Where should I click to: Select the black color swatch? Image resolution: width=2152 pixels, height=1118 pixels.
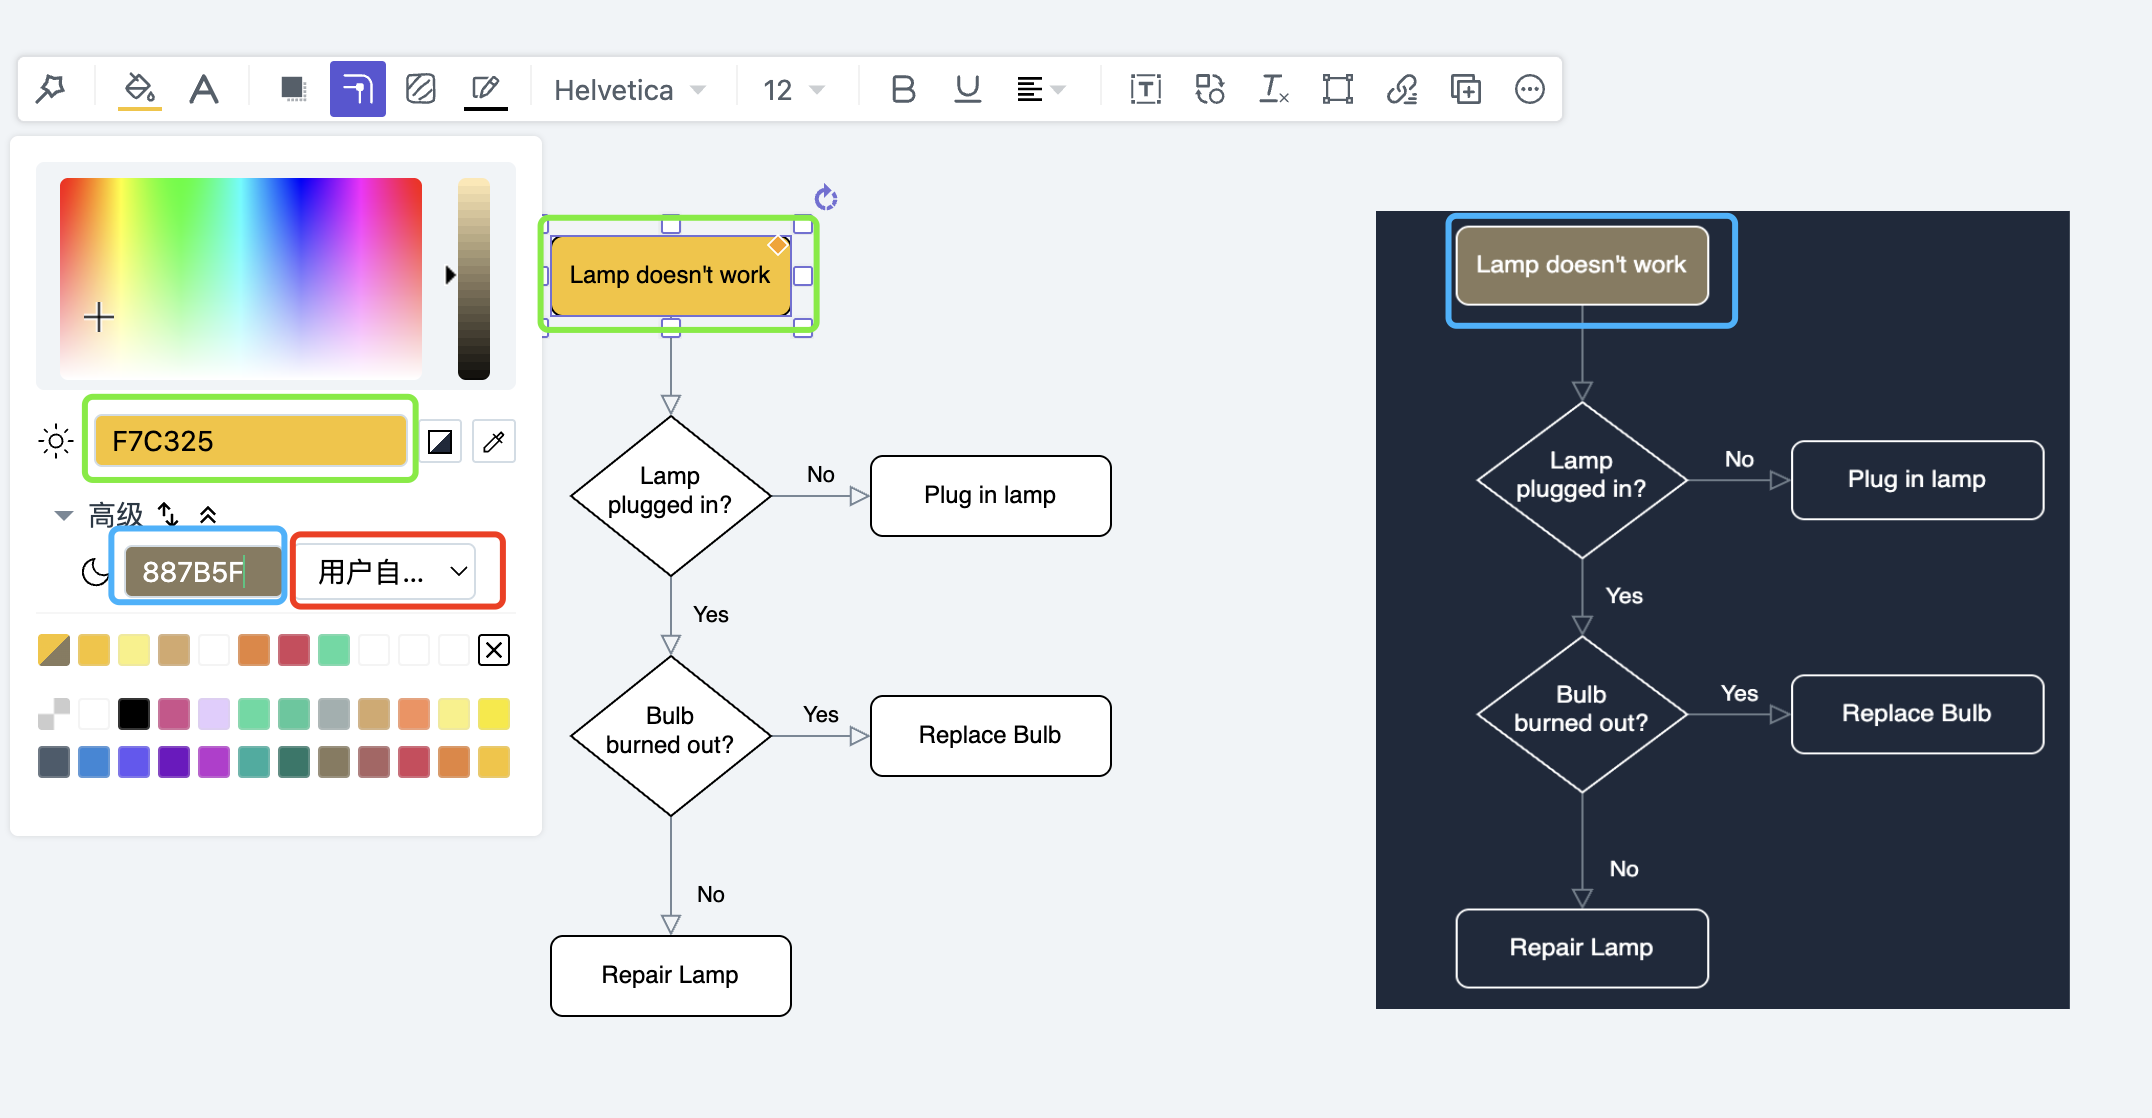pos(134,714)
